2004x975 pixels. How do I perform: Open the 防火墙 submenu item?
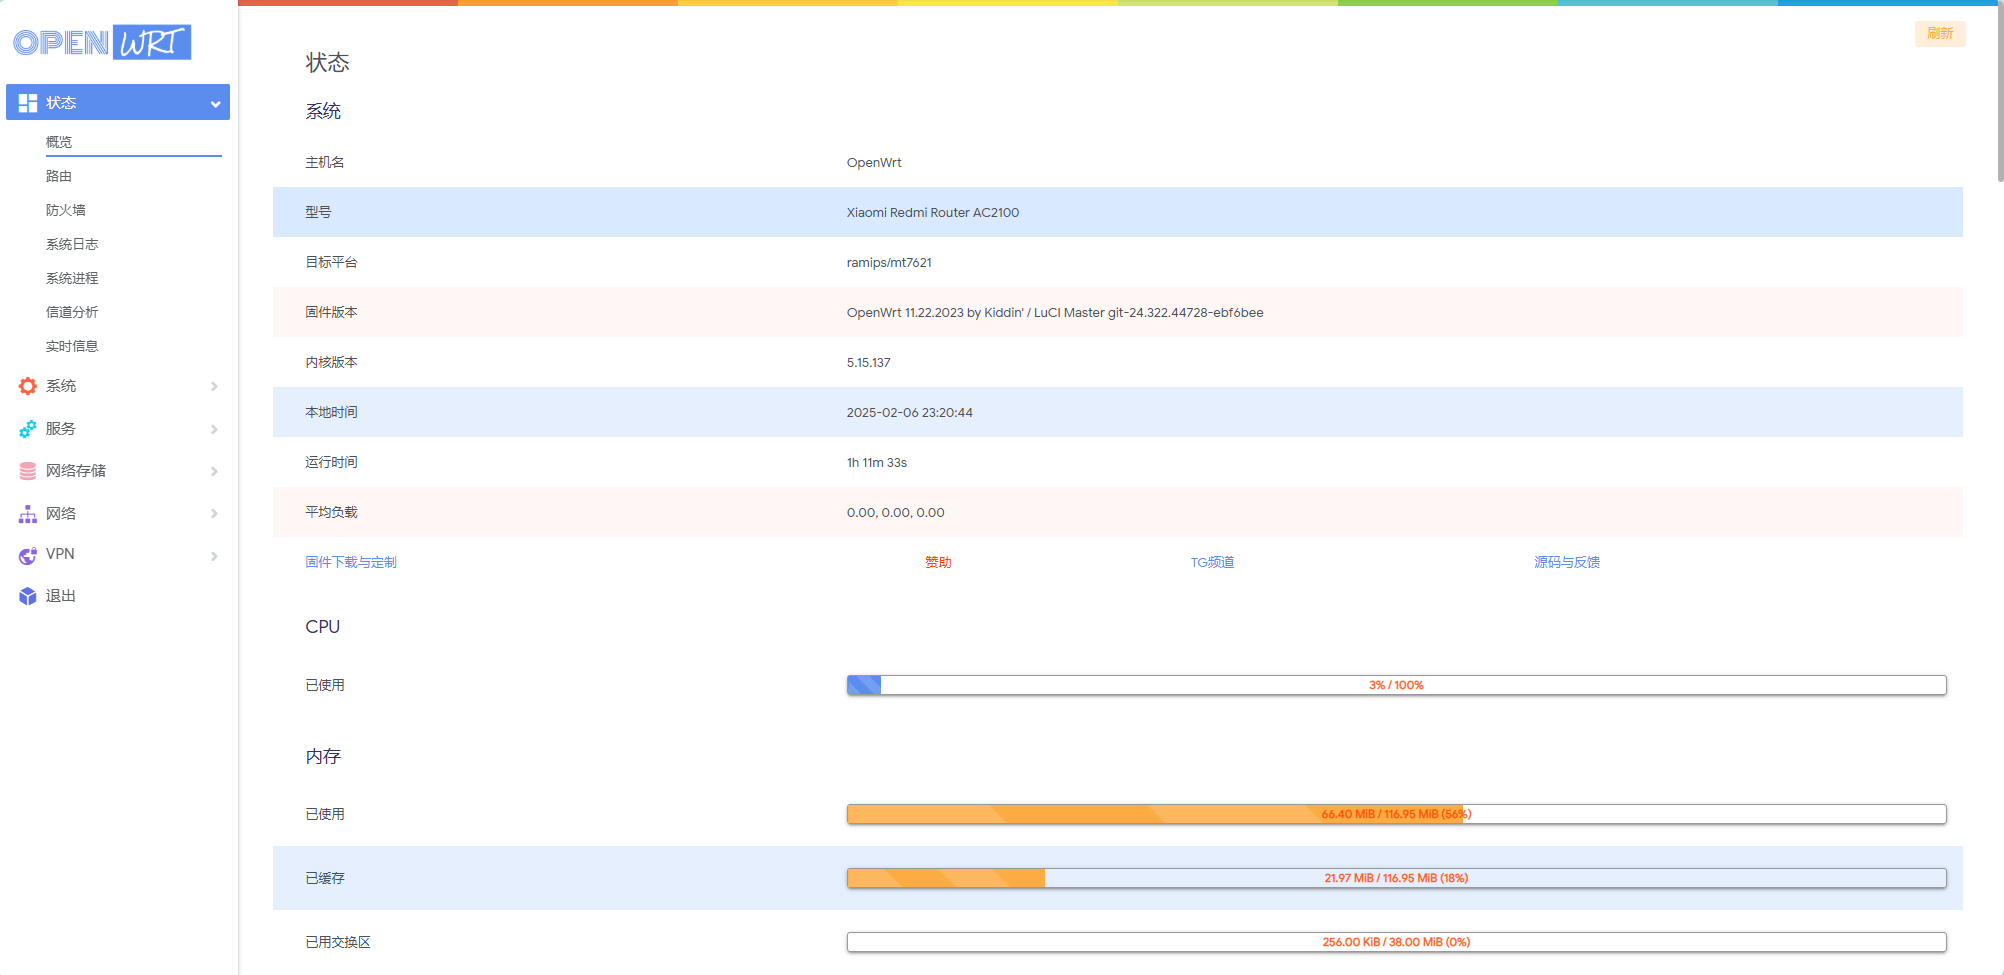point(66,210)
